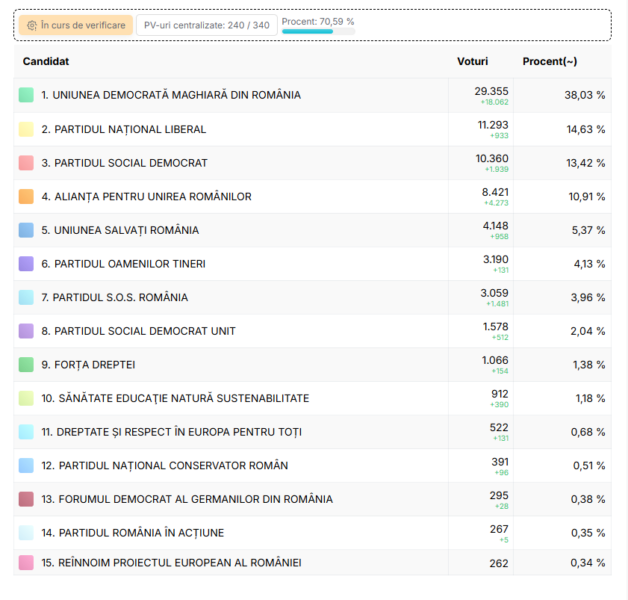628x600 pixels.
Task: Click the 'În curs de verificare' status badge
Action: coord(75,25)
